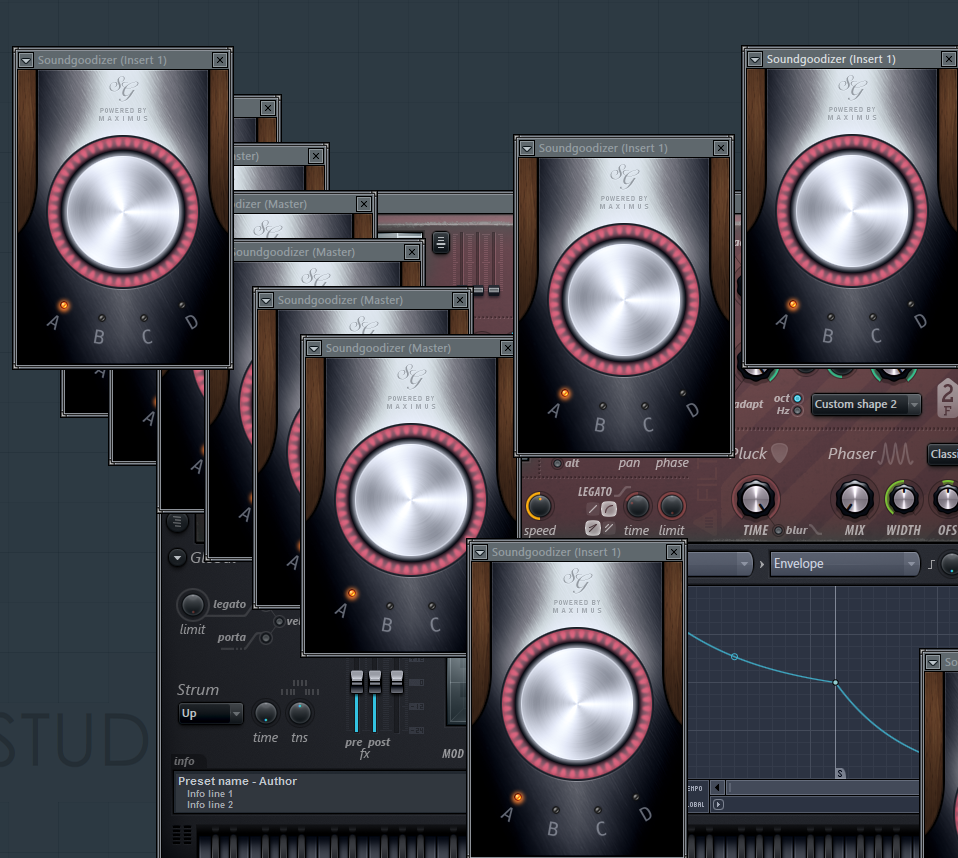Select the lower-left highlighted legato mode button

click(x=593, y=527)
